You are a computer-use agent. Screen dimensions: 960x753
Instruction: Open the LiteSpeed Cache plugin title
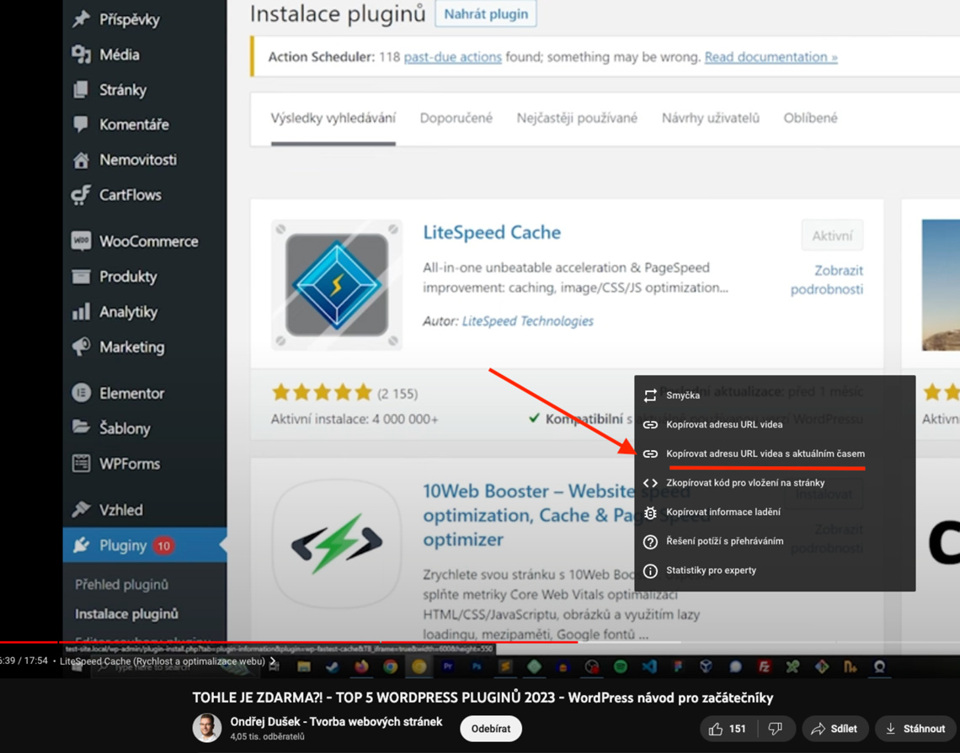(492, 232)
